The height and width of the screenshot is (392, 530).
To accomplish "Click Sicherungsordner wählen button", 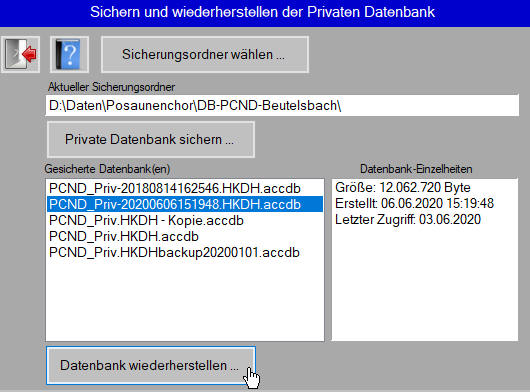I will pyautogui.click(x=205, y=54).
